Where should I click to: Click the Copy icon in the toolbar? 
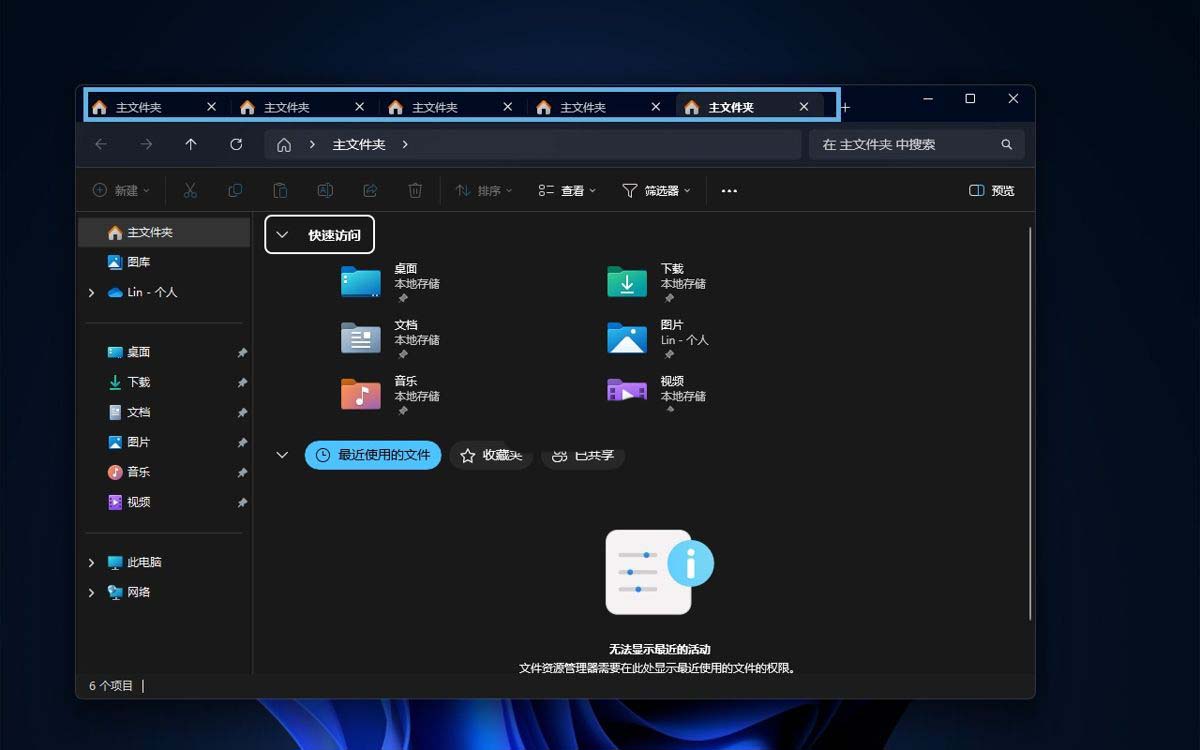(235, 190)
